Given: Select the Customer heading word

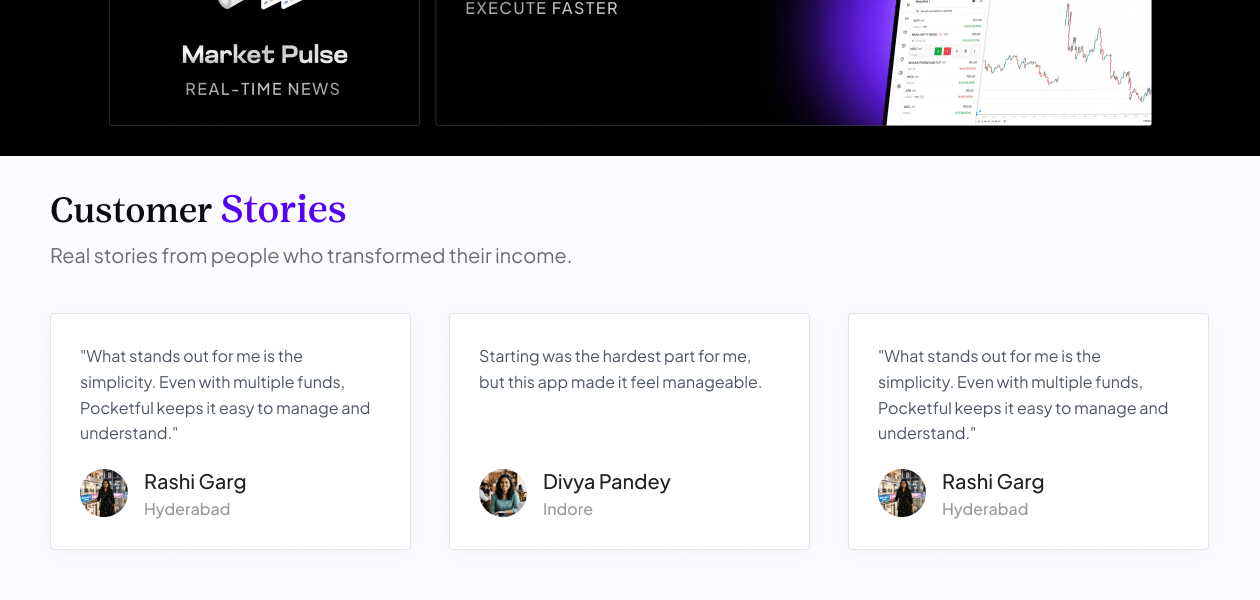Looking at the screenshot, I should click(x=131, y=210).
